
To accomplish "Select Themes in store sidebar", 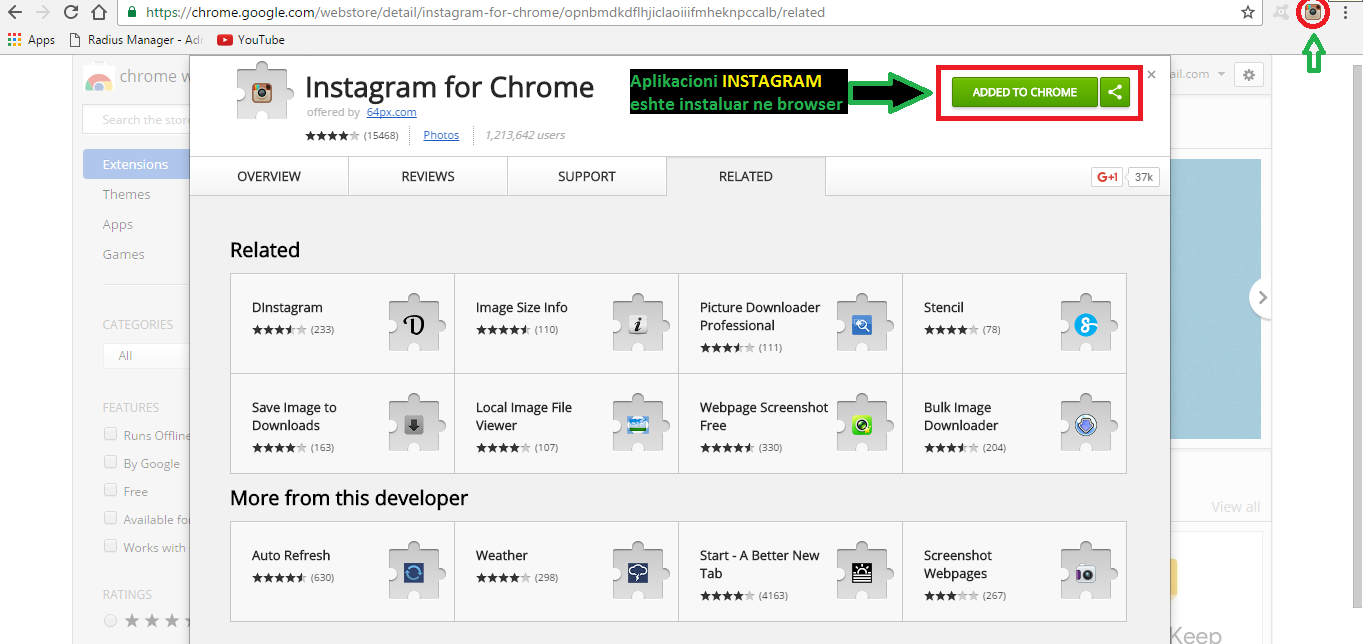I will click(x=127, y=194).
